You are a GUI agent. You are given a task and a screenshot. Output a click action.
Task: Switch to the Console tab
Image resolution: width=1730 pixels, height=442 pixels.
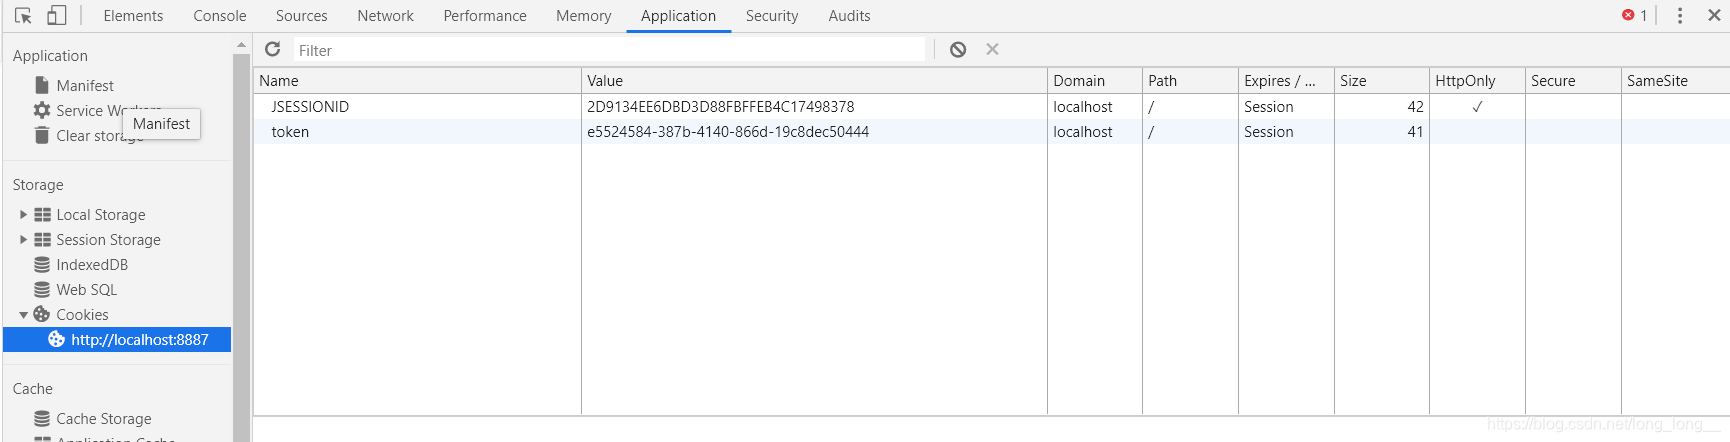pos(220,16)
